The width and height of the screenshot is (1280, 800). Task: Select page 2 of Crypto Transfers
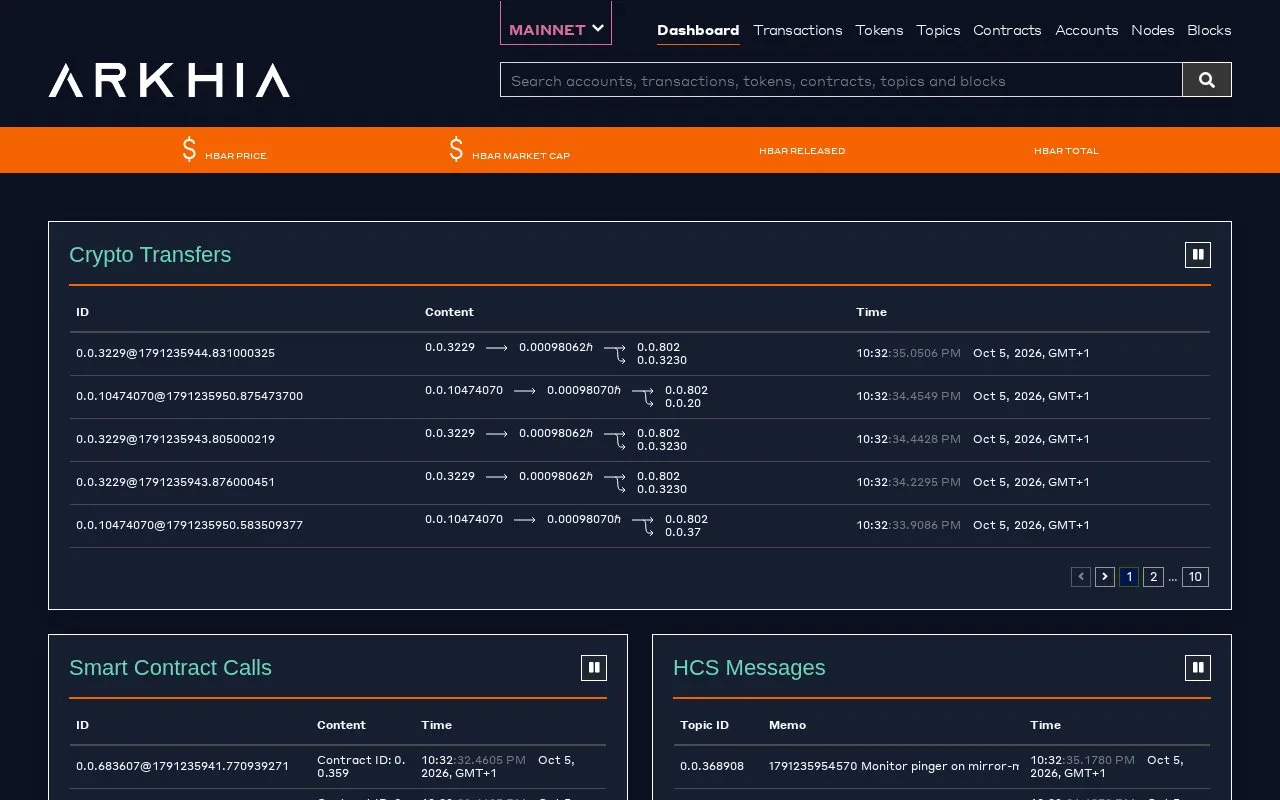click(1153, 577)
